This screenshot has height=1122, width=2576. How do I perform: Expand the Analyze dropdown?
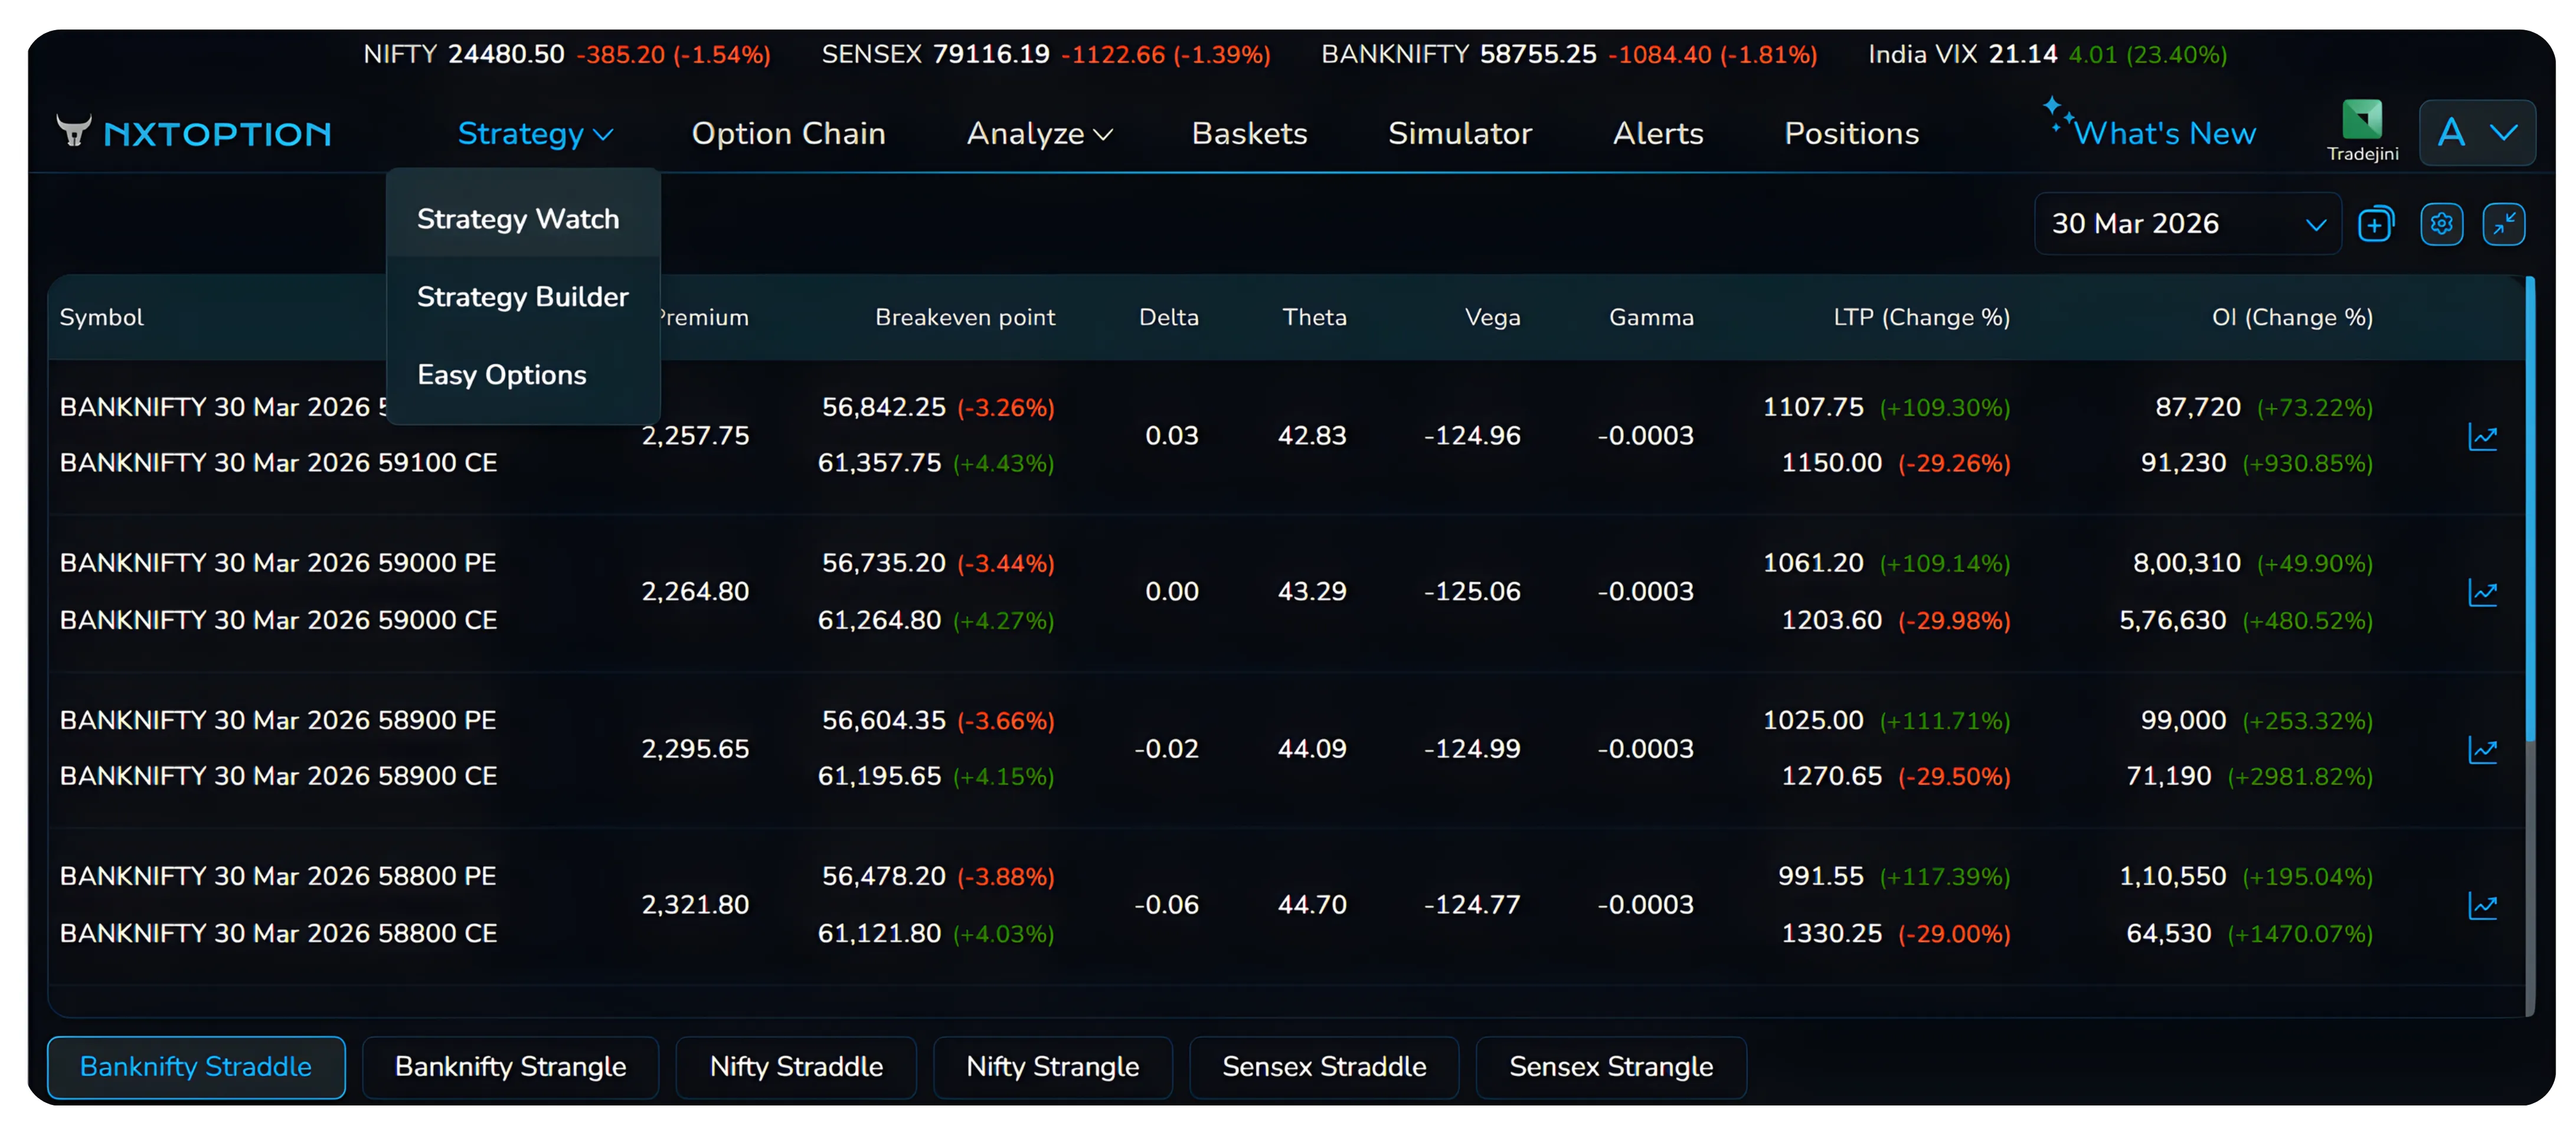coord(1039,133)
